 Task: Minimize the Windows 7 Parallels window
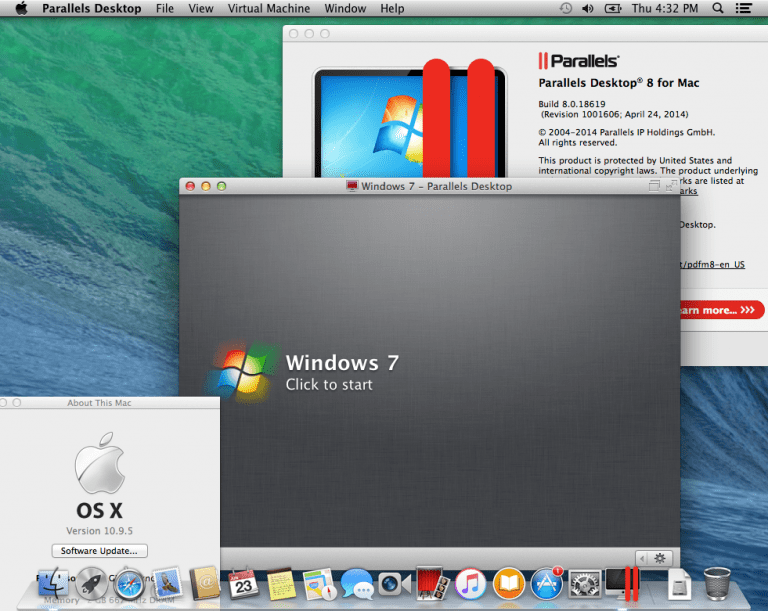click(206, 186)
